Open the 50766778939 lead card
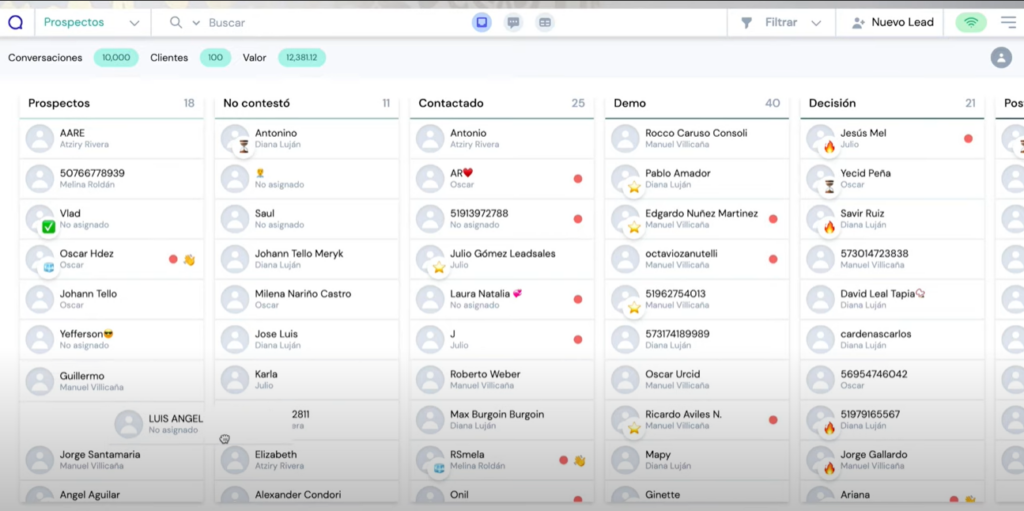The width and height of the screenshot is (1024, 511). [111, 178]
